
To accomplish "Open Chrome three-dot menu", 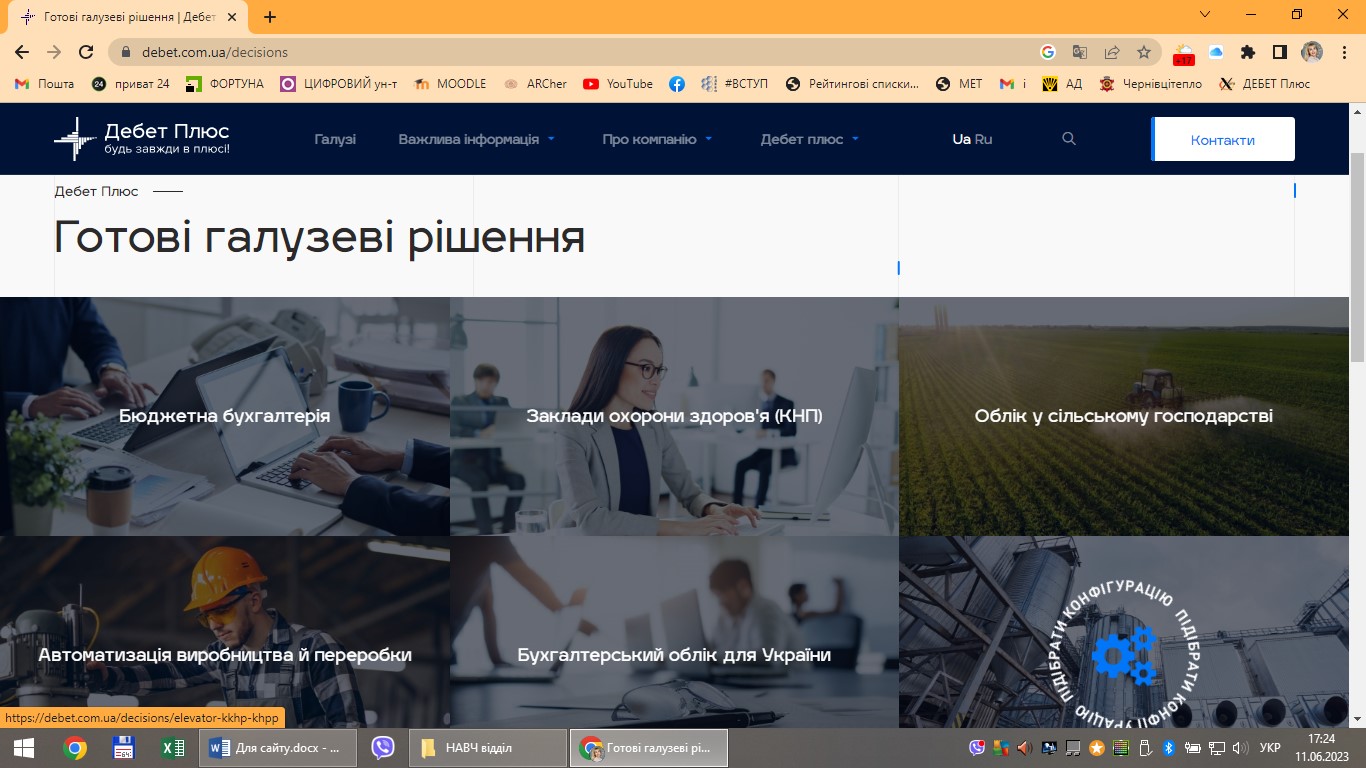I will tap(1345, 52).
